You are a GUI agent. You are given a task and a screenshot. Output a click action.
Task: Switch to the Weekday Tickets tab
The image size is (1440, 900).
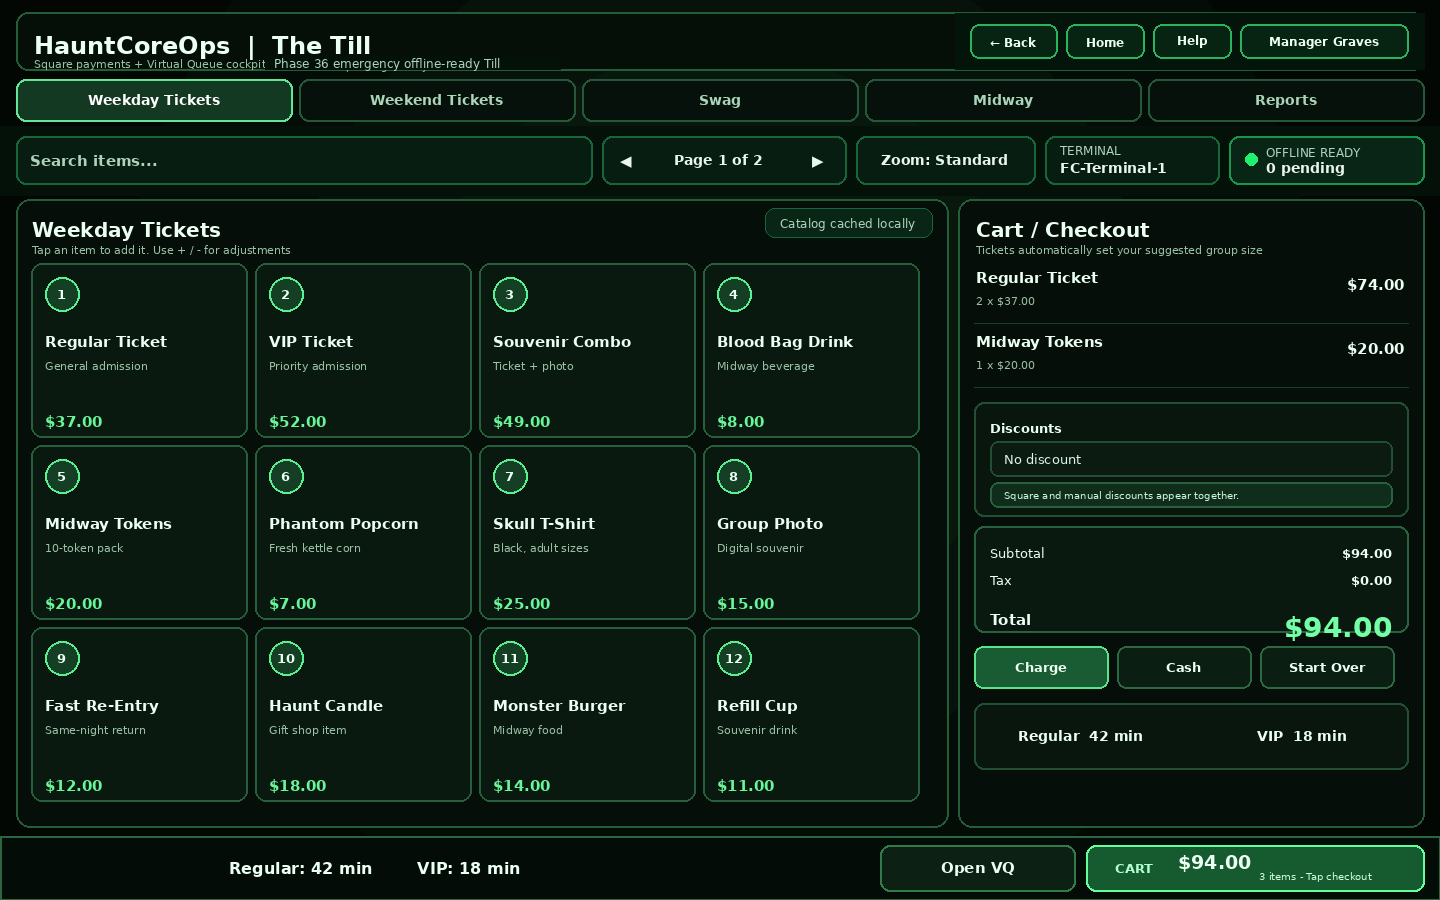(x=154, y=100)
